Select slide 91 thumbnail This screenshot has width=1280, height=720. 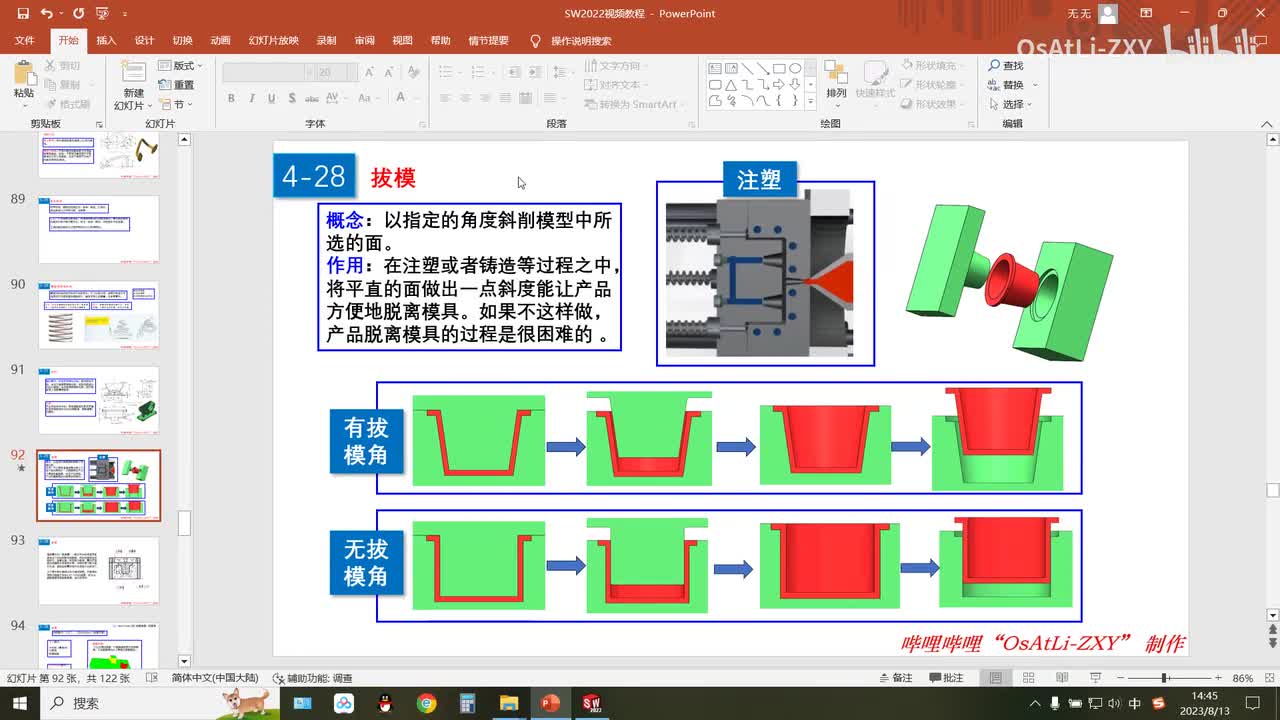tap(98, 400)
